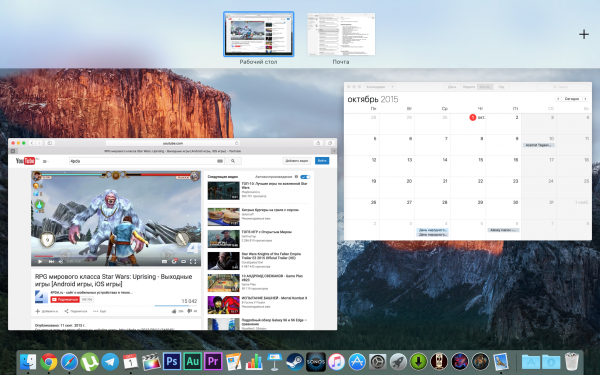
Task: Launch Keynote podium icon in Dock
Action: point(274,362)
